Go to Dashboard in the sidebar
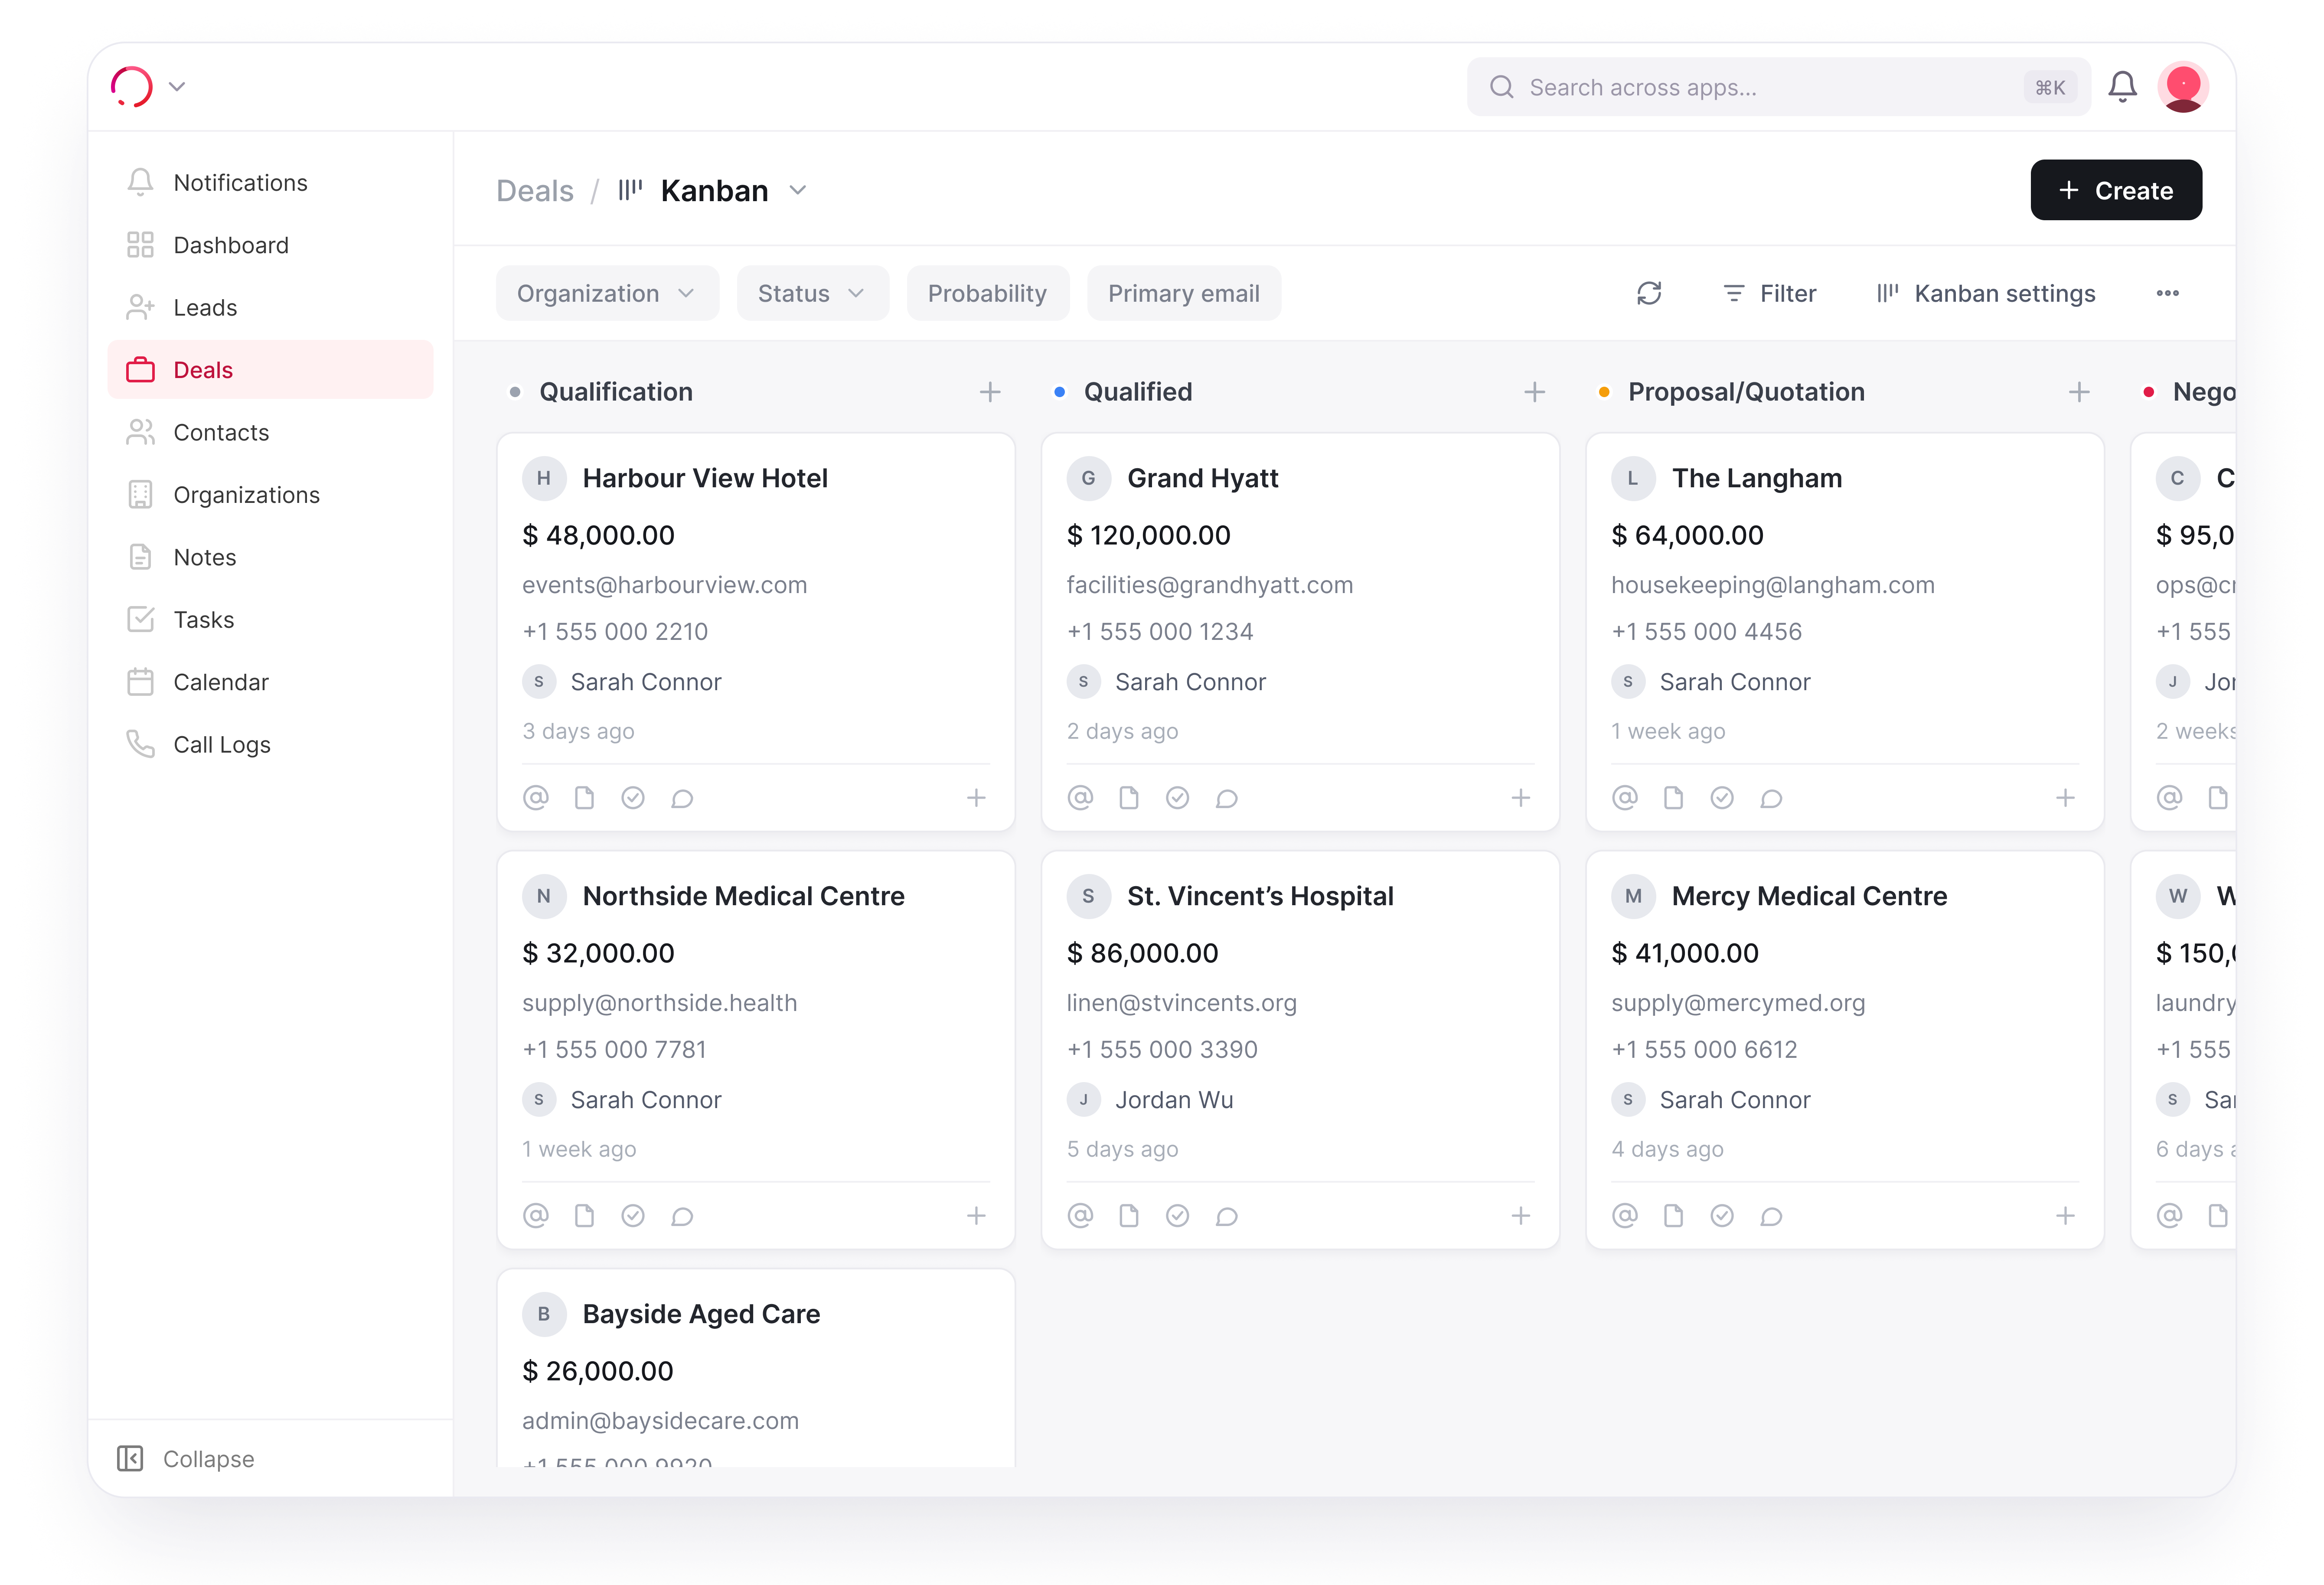Screen dimensions: 2324x1585 [270, 245]
